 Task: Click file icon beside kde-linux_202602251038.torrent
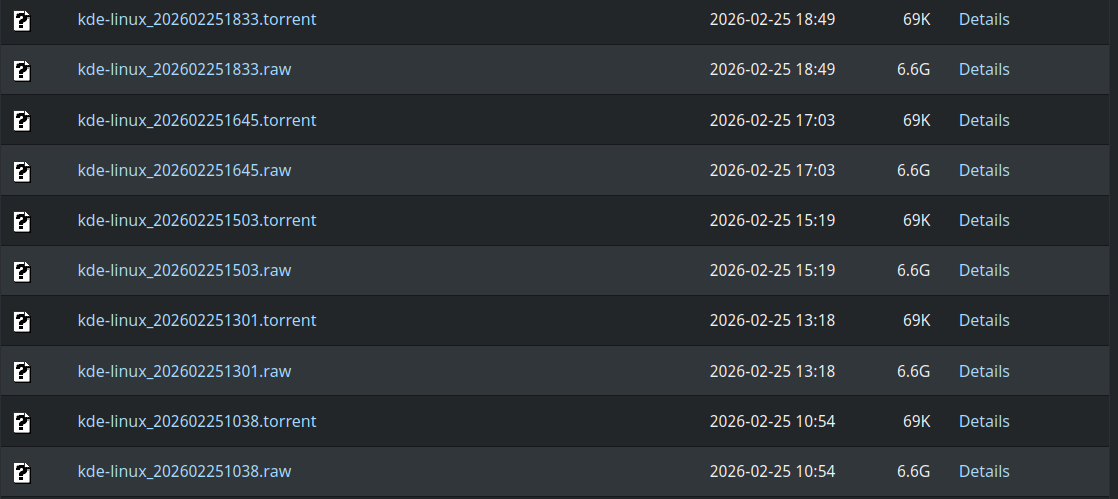[x=22, y=422]
